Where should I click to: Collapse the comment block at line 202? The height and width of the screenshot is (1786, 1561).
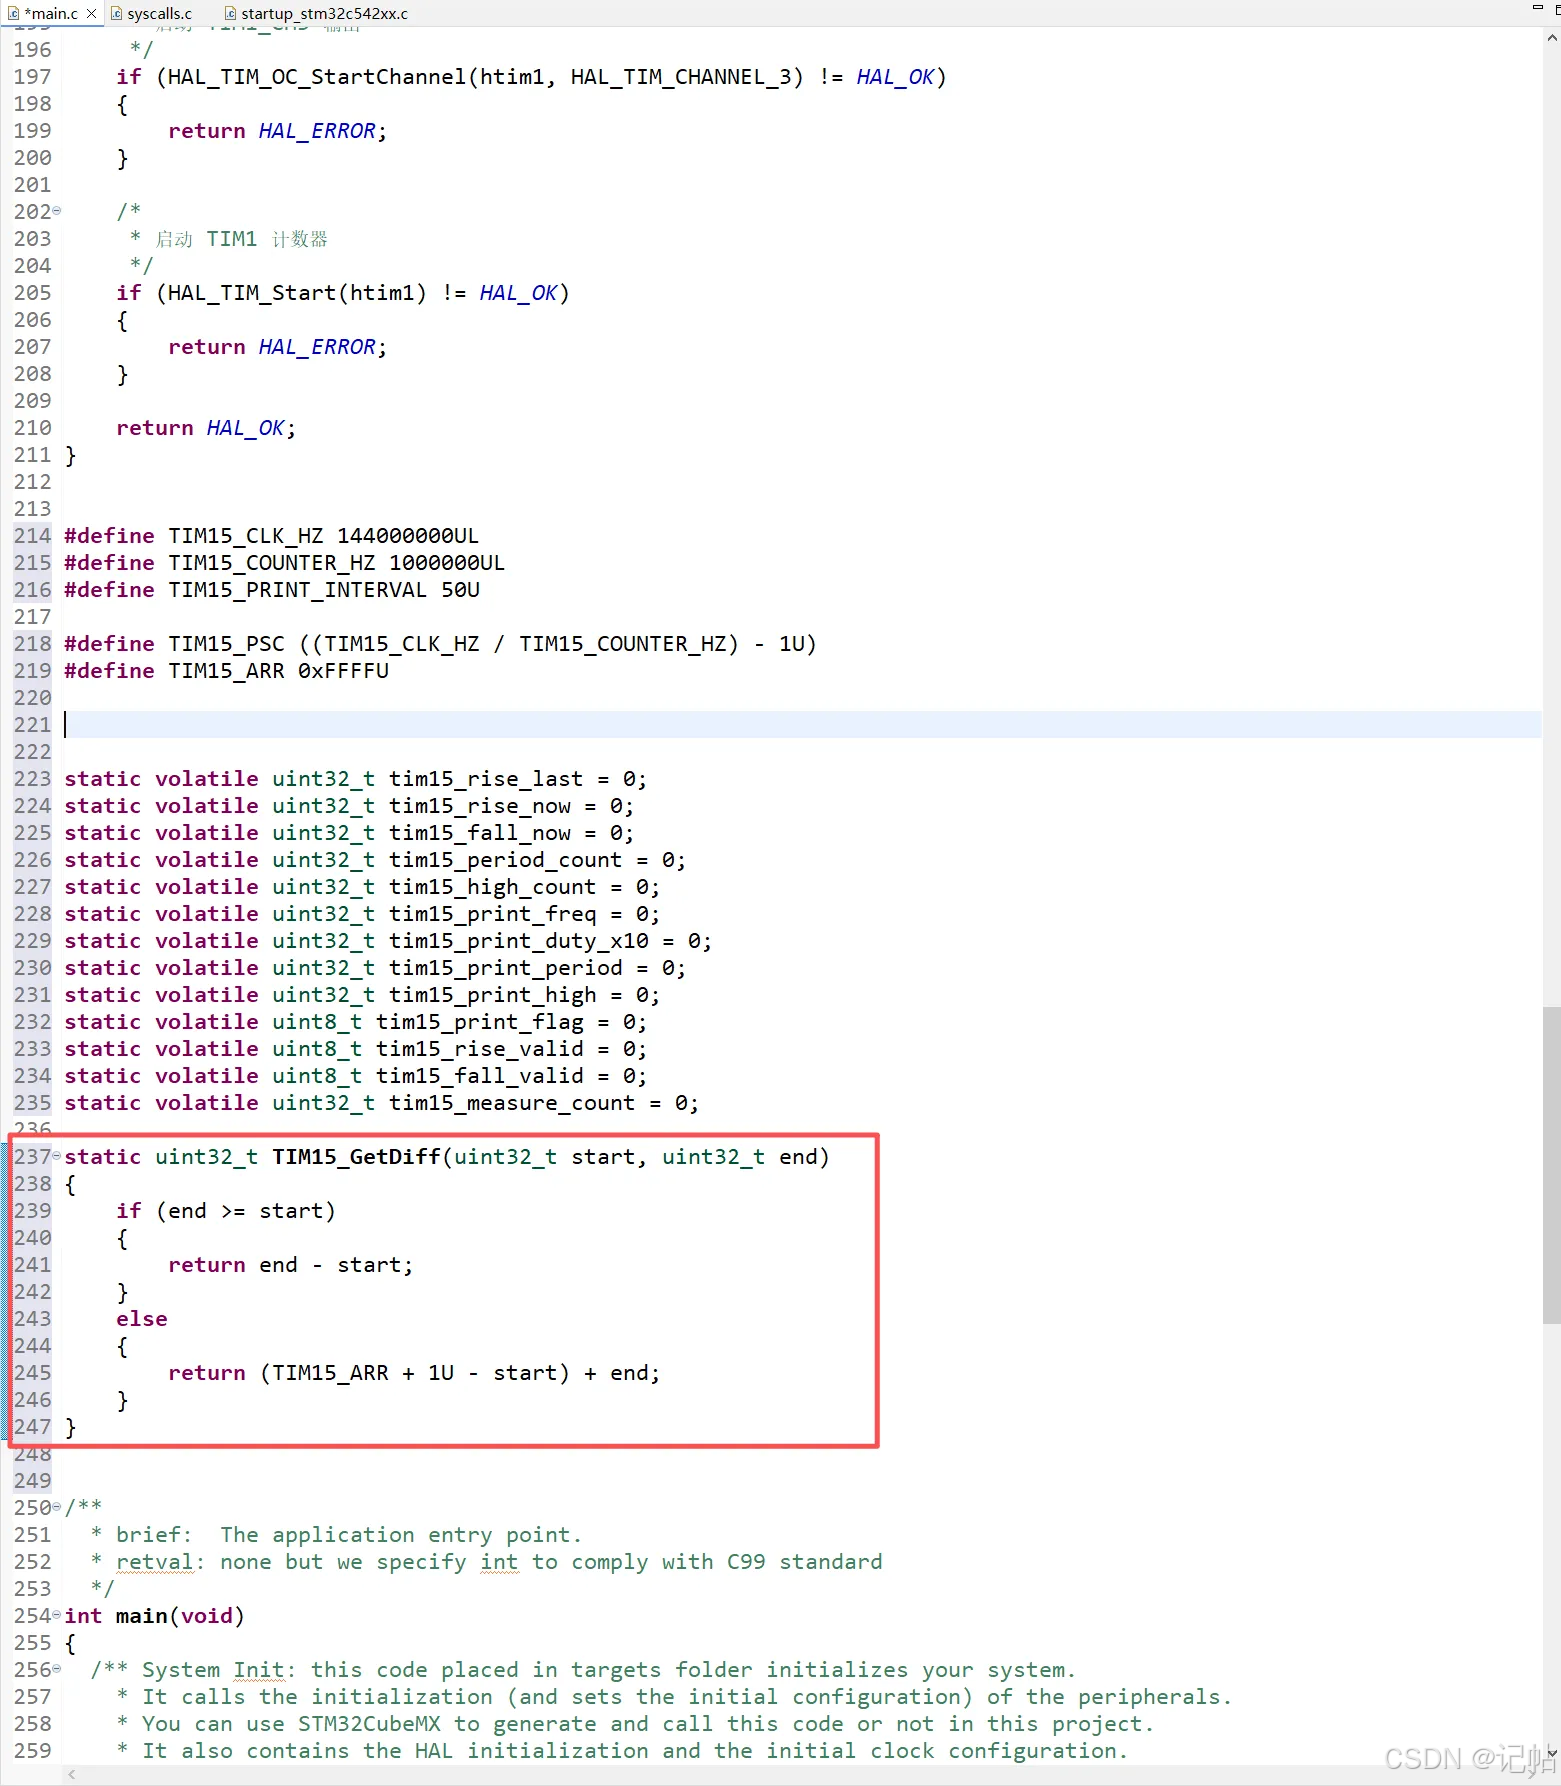(x=57, y=211)
